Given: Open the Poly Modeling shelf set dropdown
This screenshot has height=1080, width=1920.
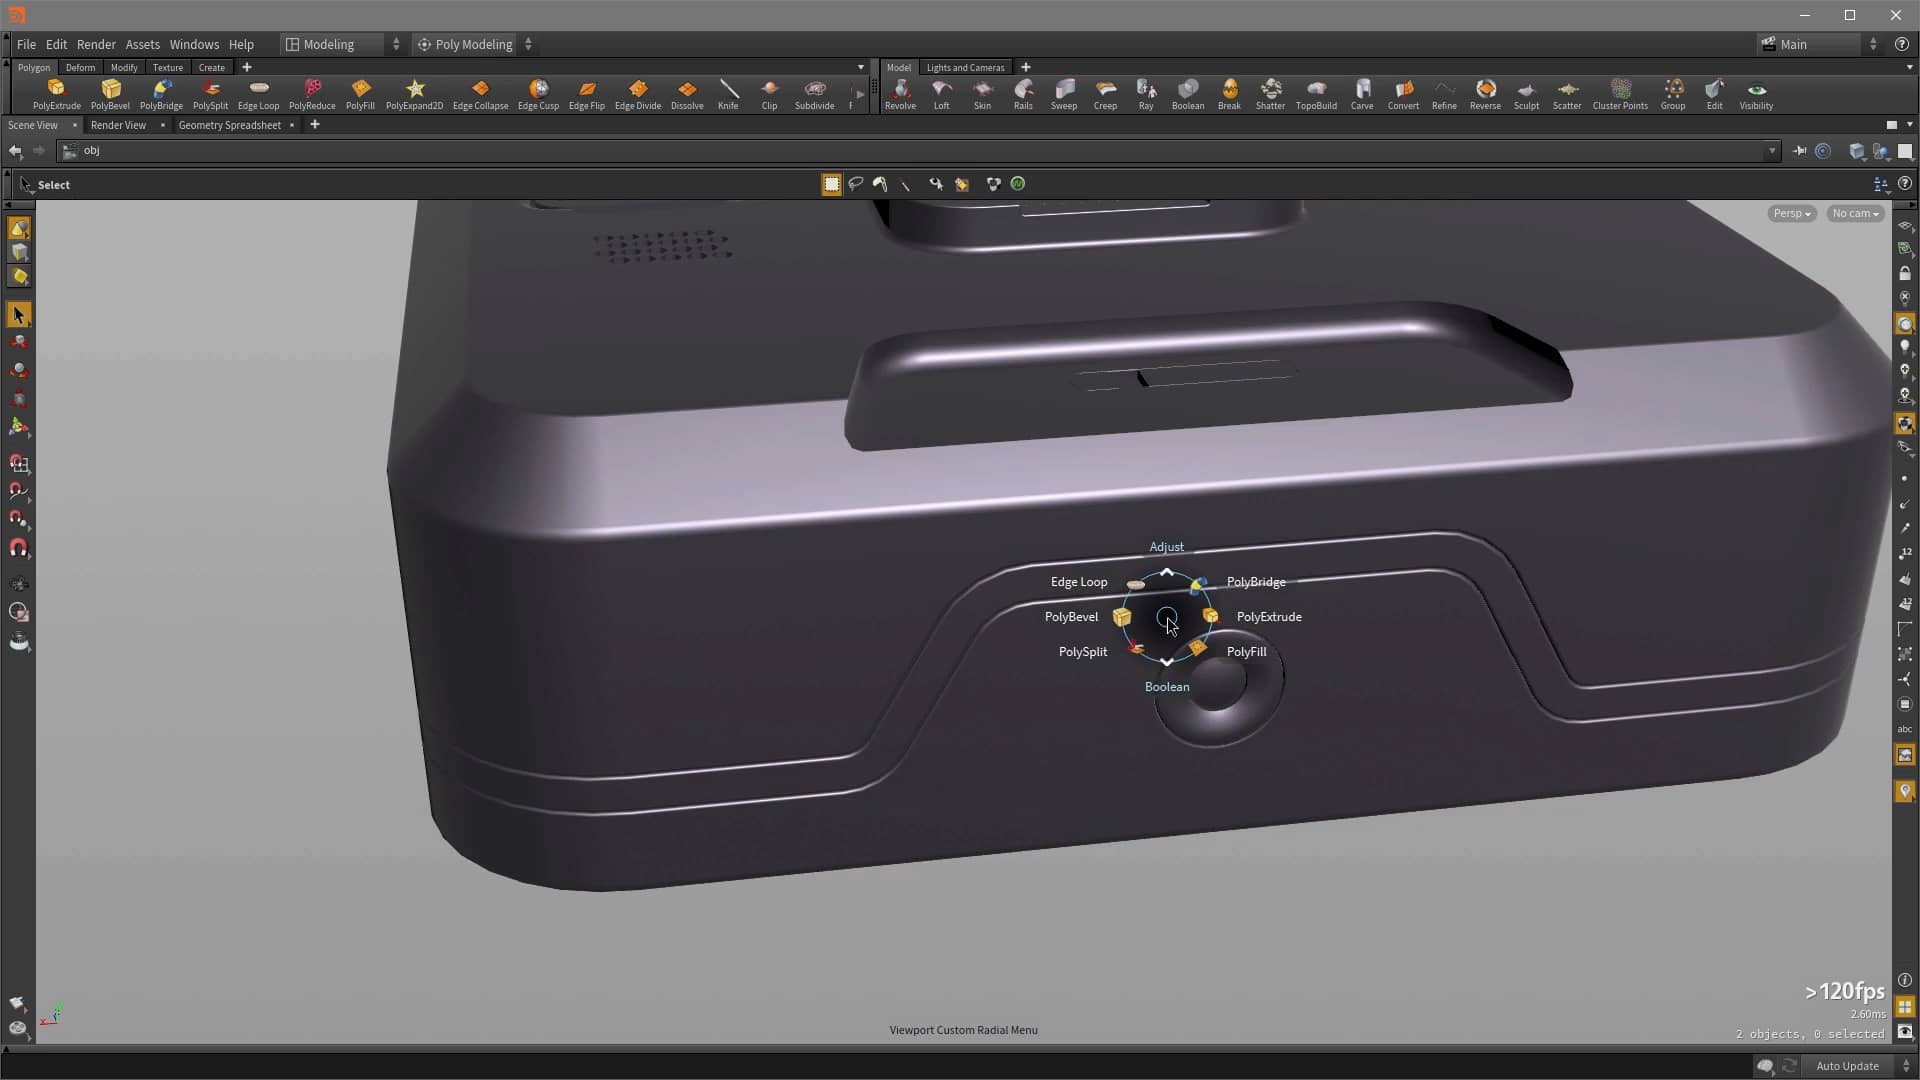Looking at the screenshot, I should click(474, 44).
